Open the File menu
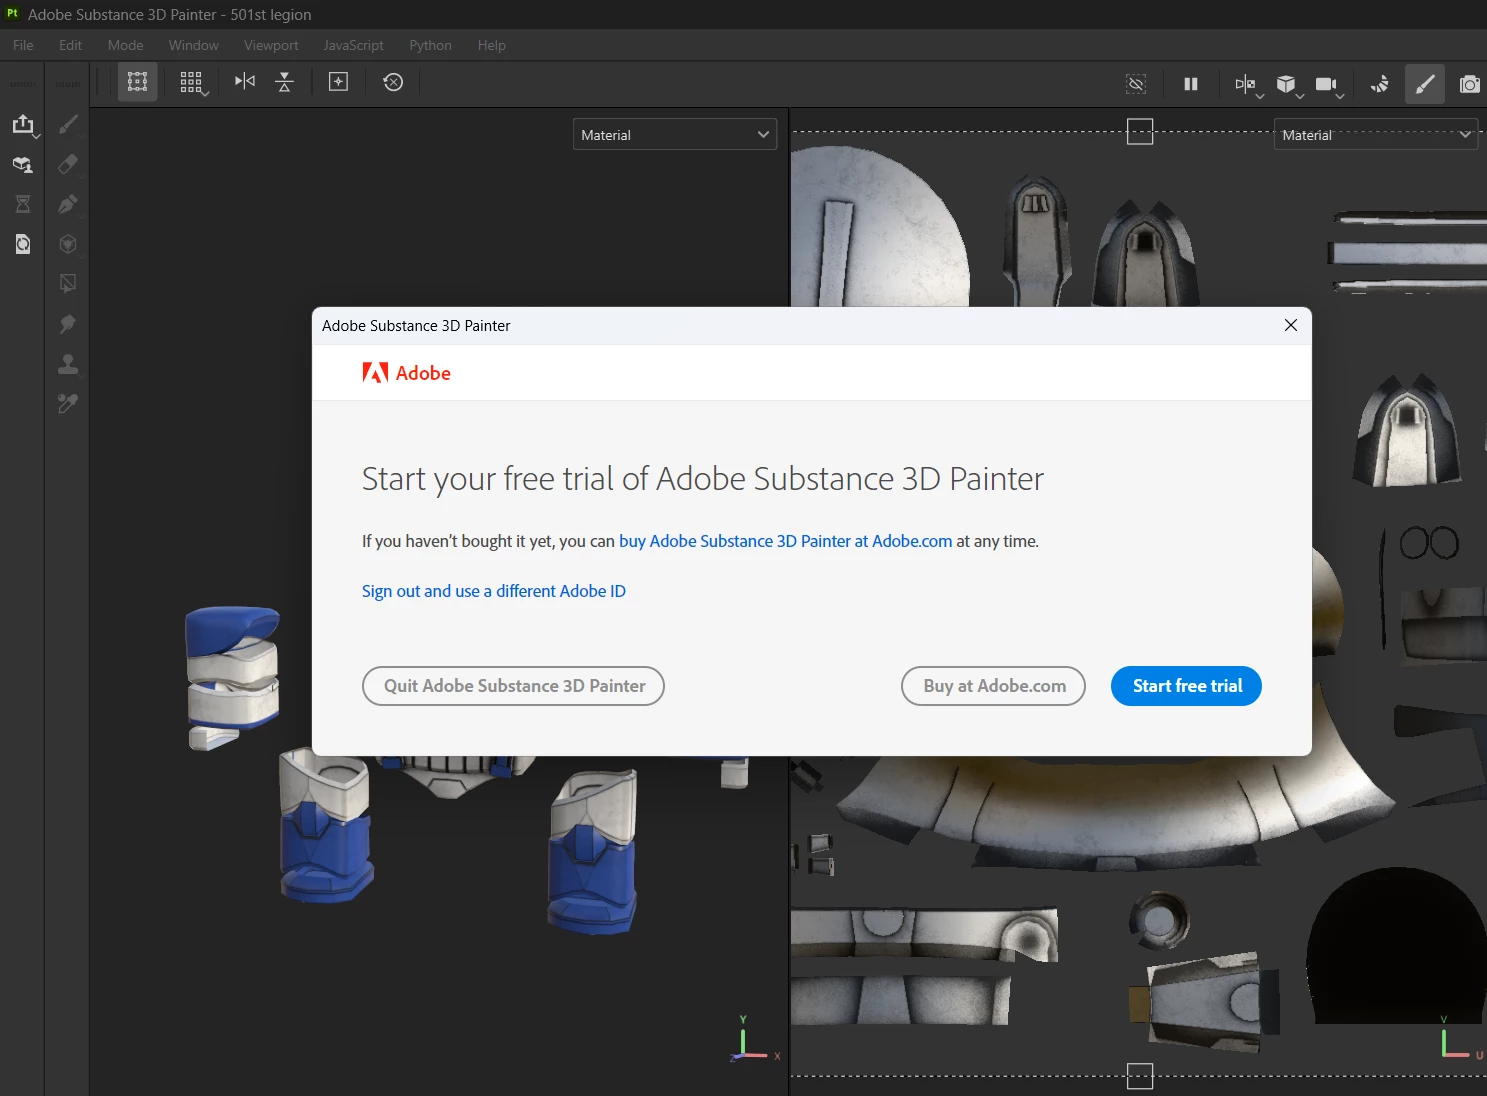 coord(23,45)
